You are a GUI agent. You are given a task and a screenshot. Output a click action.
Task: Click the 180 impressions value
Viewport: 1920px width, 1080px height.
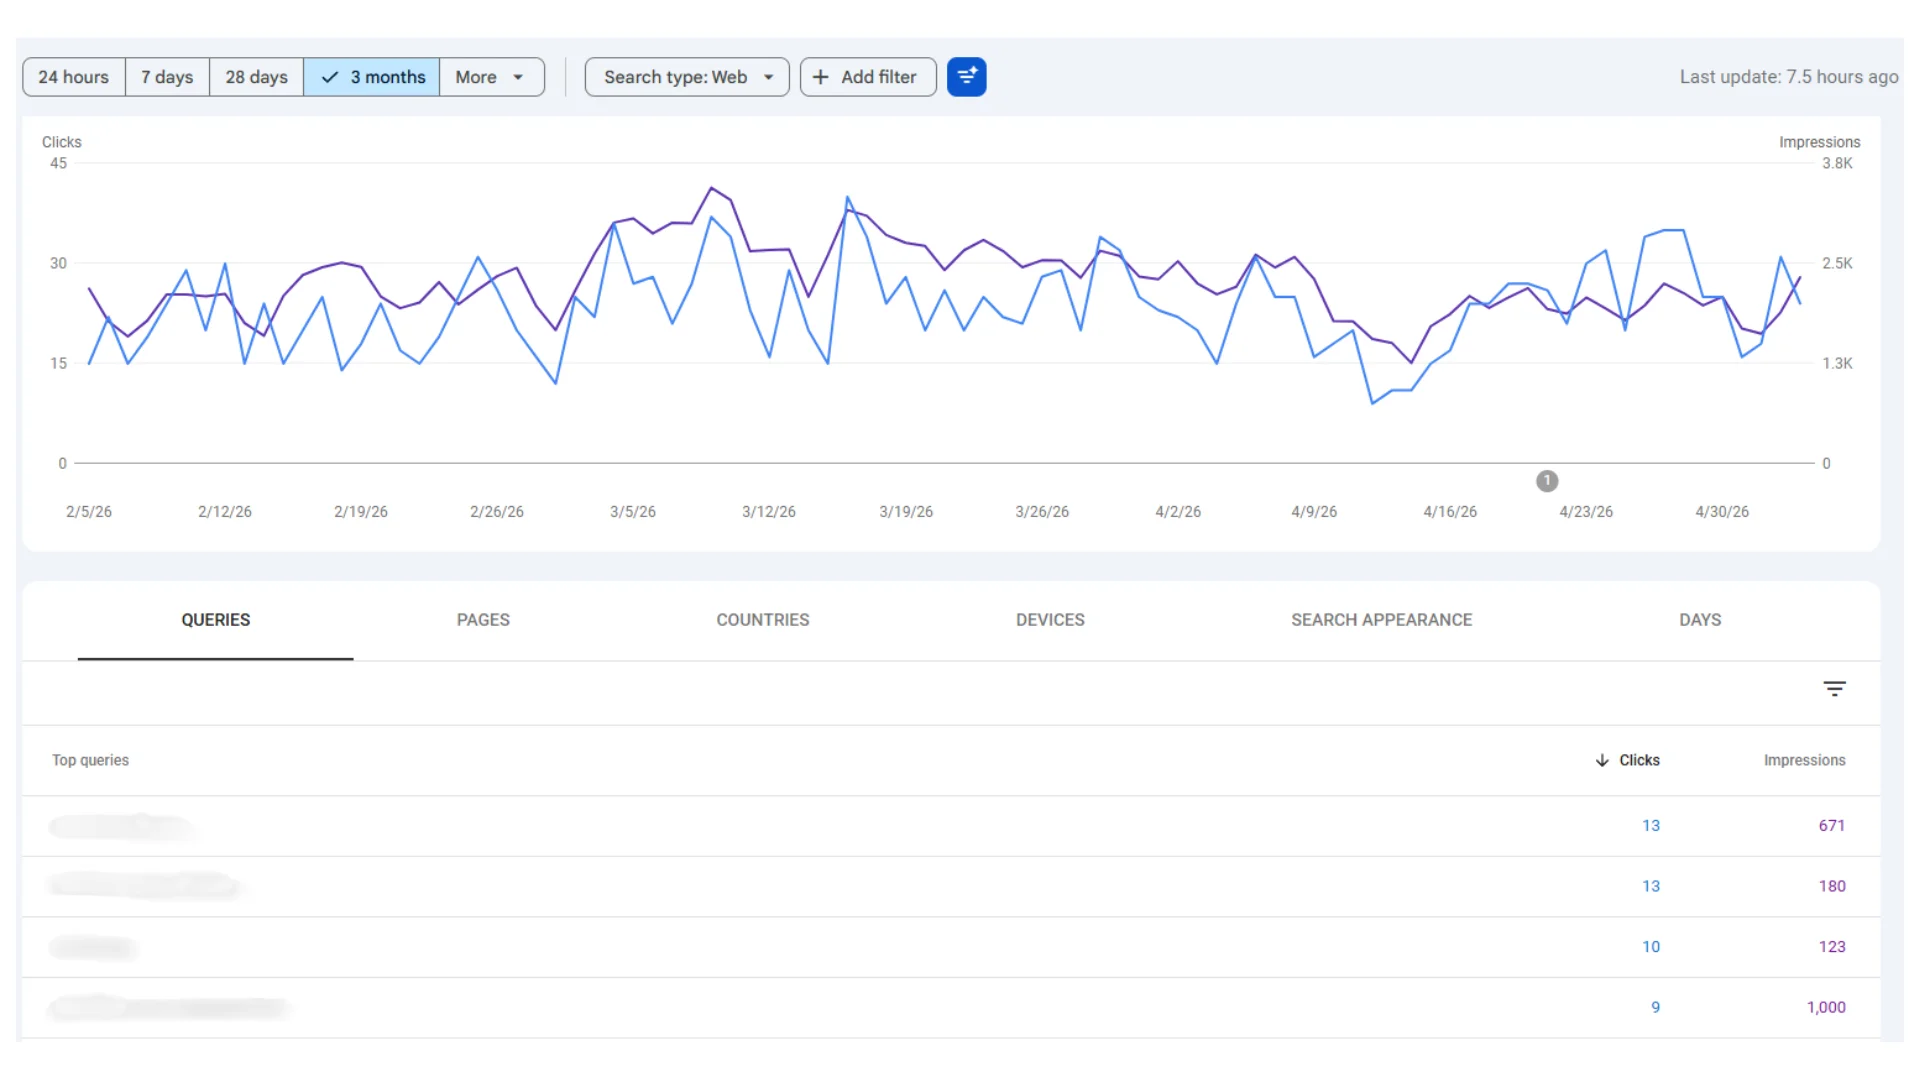point(1831,886)
